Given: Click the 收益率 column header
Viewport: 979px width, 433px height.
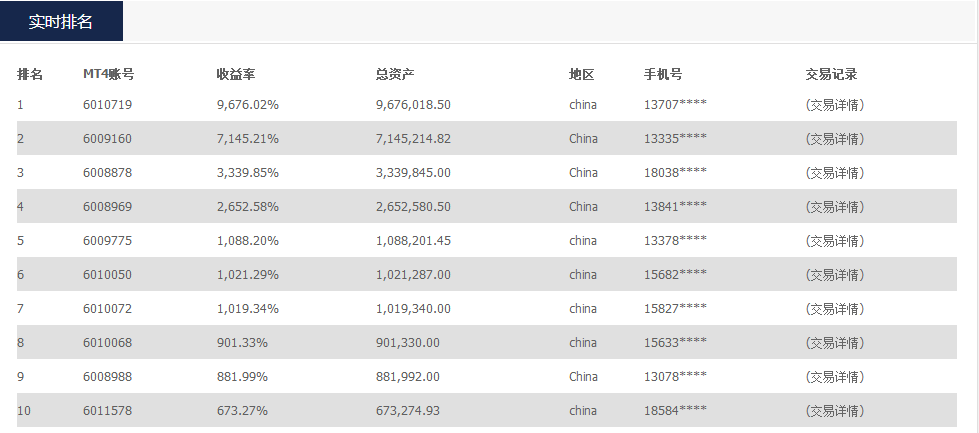Looking at the screenshot, I should (x=234, y=74).
